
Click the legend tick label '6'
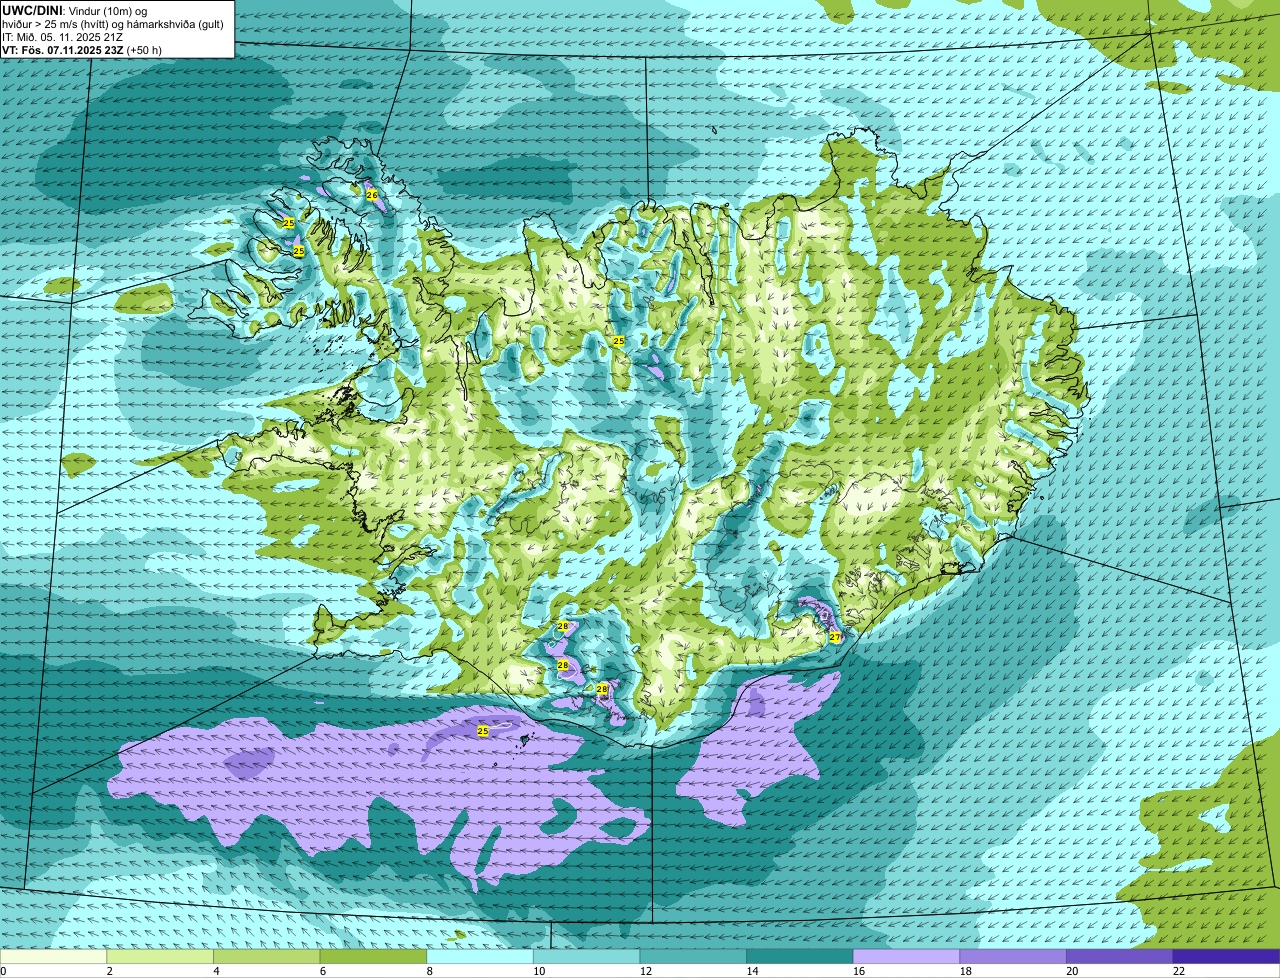[322, 971]
